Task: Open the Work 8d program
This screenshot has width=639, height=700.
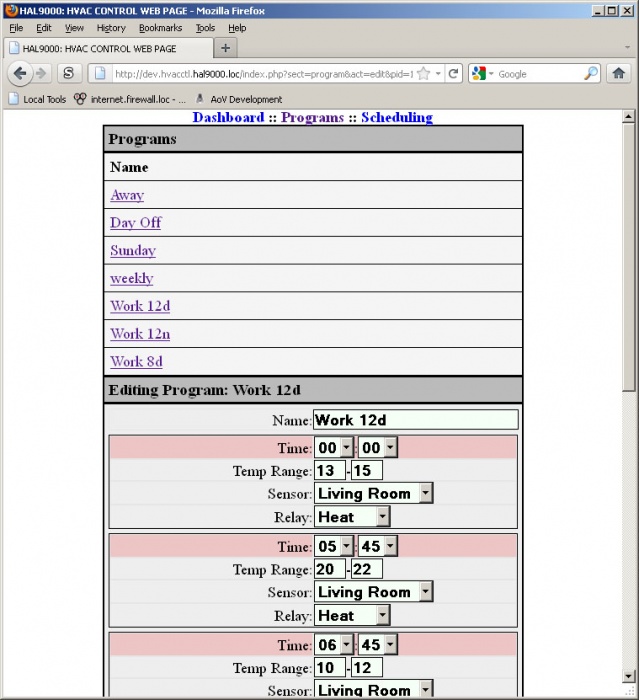Action: click(x=137, y=362)
